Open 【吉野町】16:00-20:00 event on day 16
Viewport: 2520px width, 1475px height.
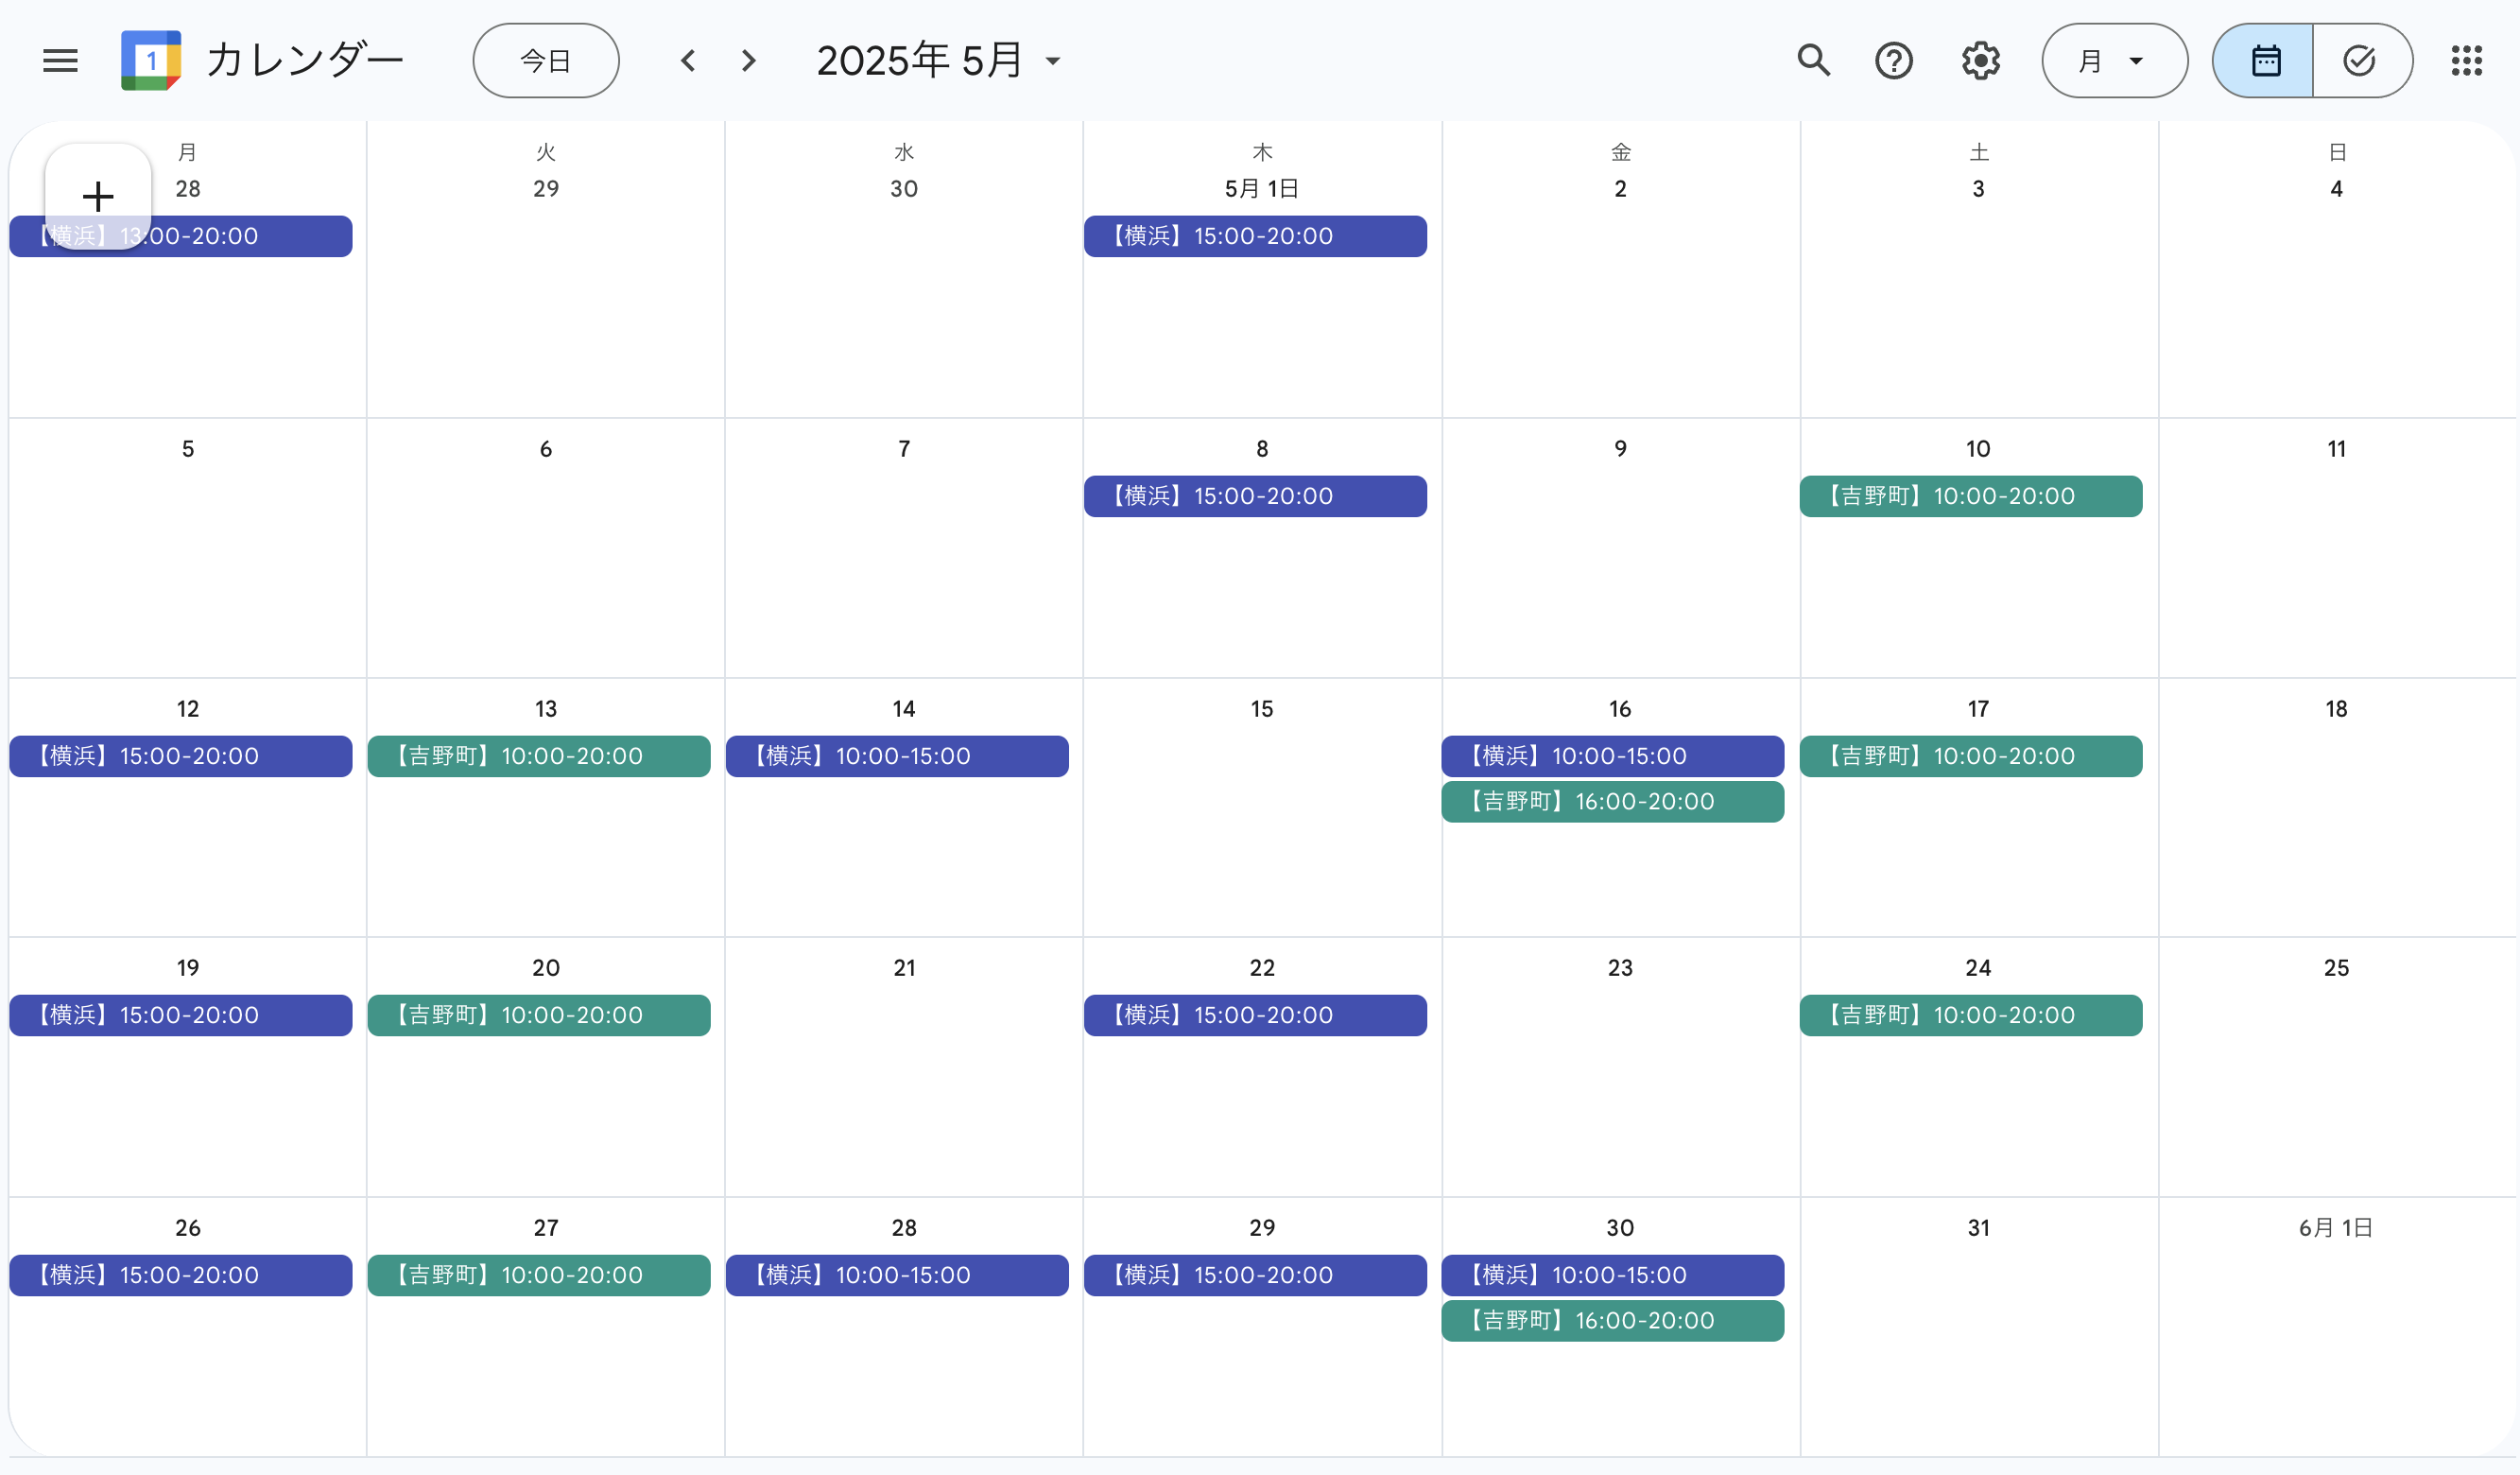coord(1613,802)
